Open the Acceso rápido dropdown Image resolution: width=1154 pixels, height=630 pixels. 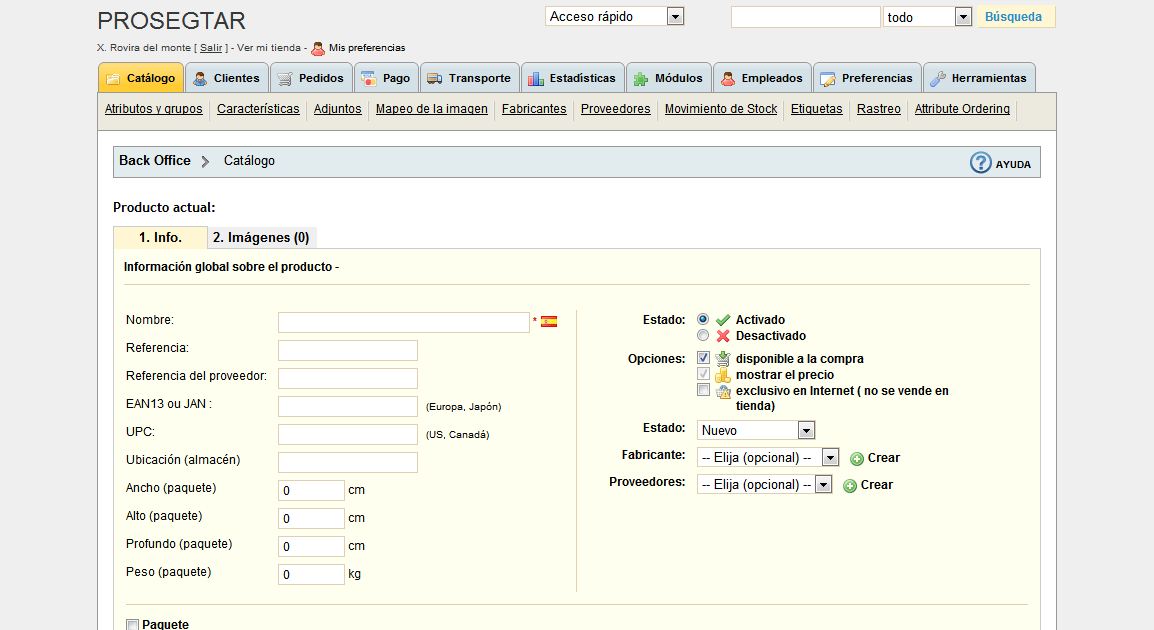click(x=615, y=16)
